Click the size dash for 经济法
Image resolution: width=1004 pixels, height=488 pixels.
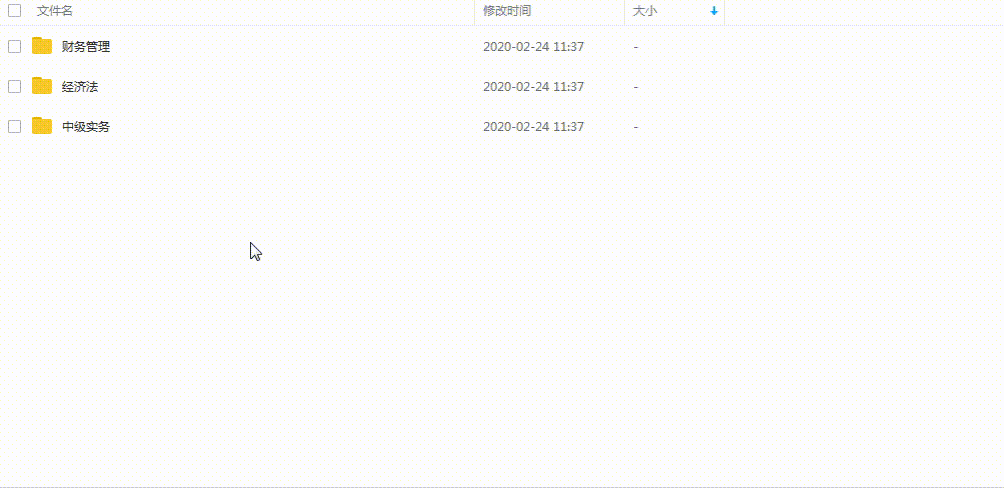(636, 87)
